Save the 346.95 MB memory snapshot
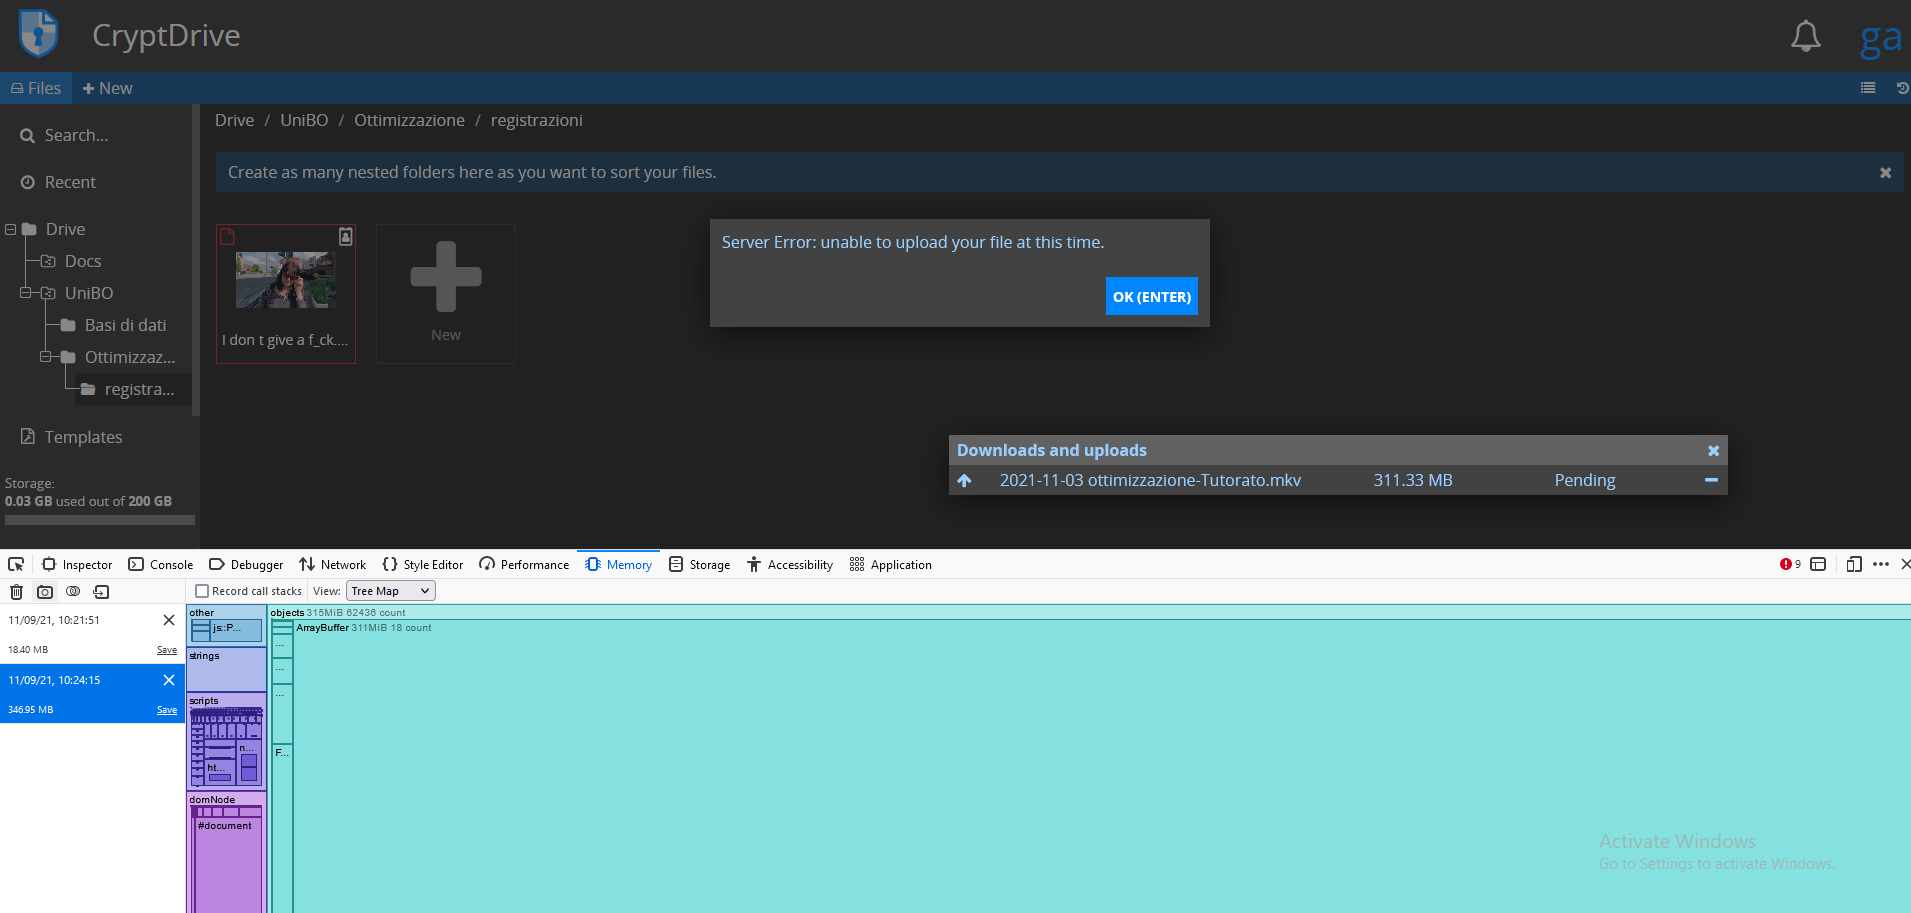 [x=165, y=709]
